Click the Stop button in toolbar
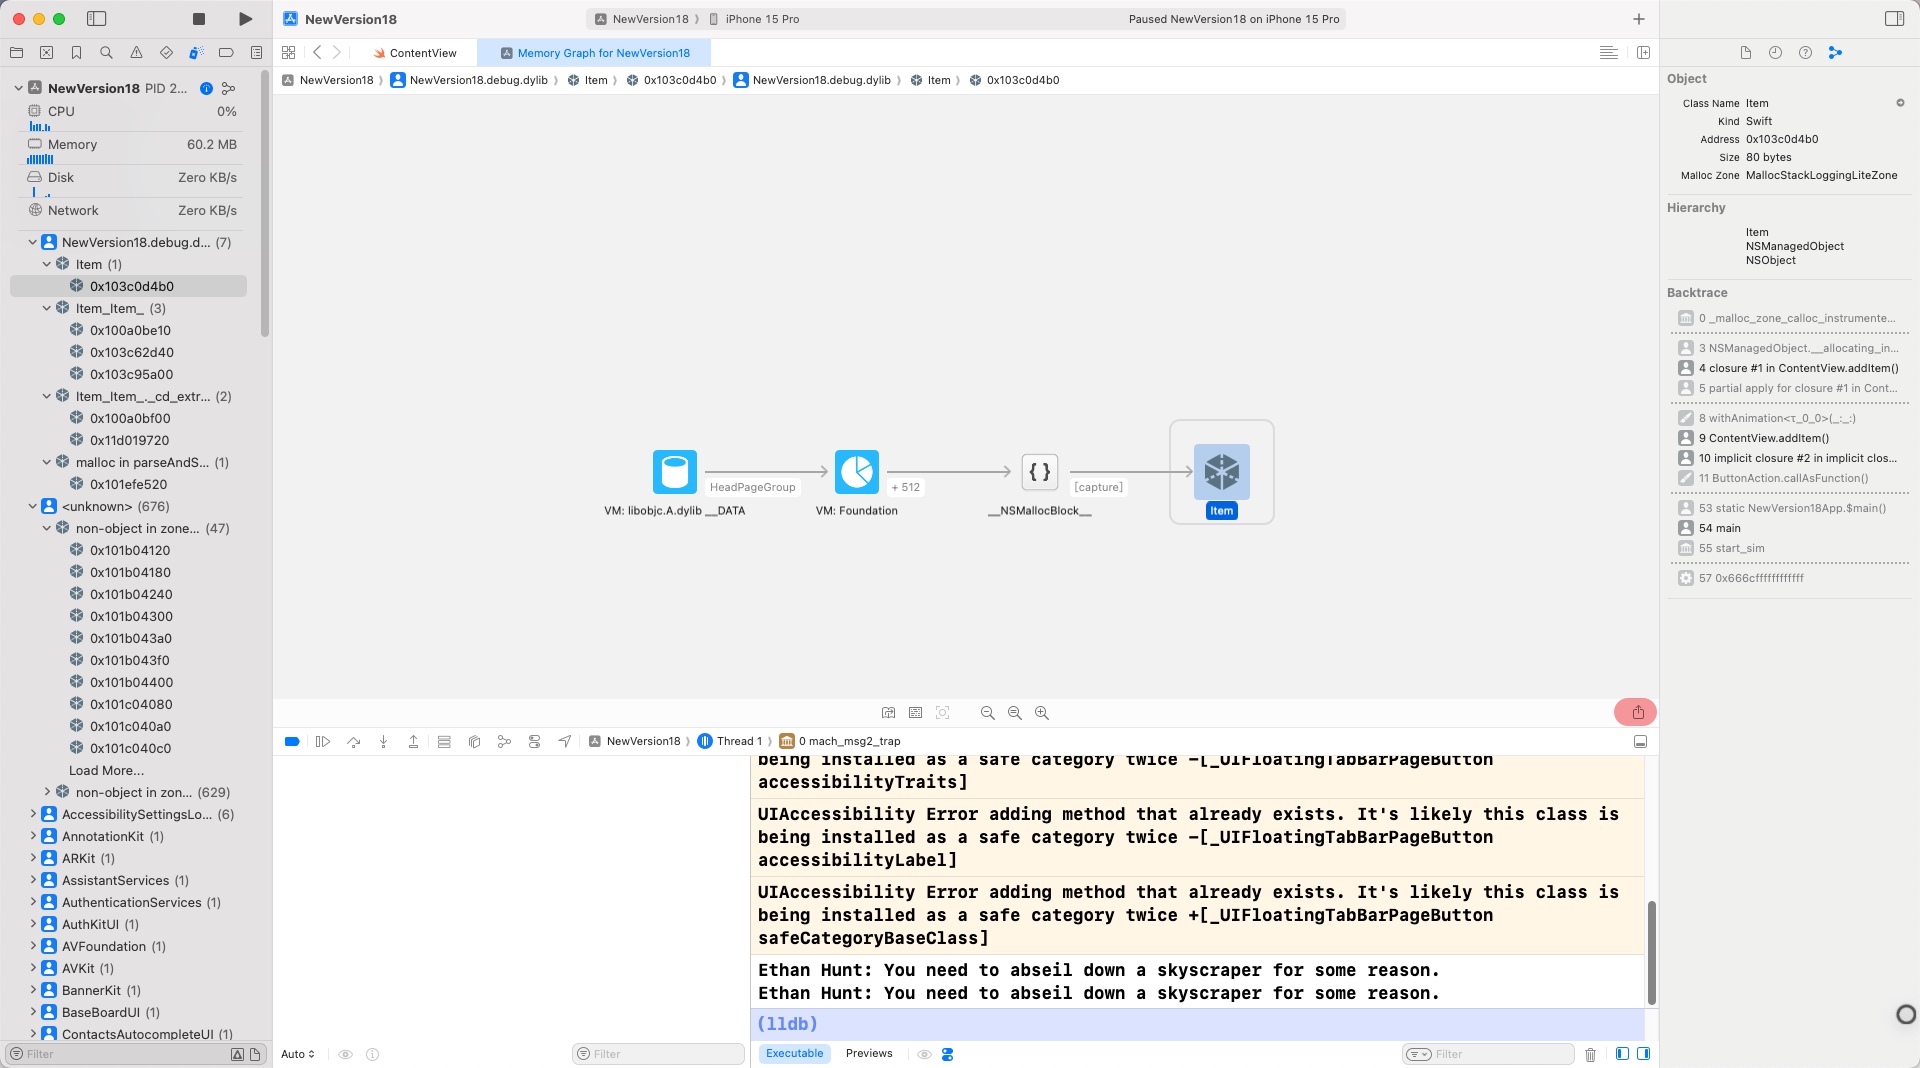 pyautogui.click(x=199, y=19)
